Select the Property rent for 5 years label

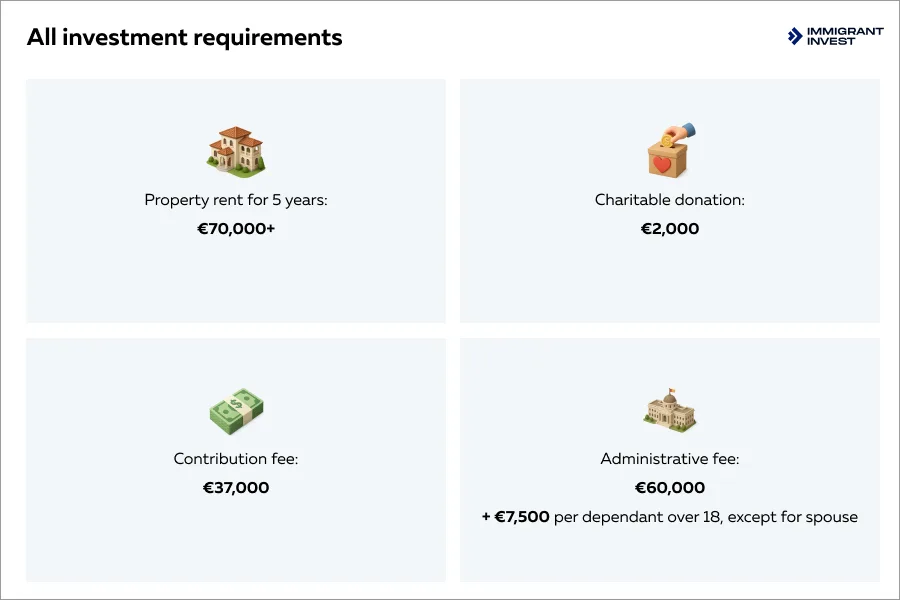pos(236,200)
